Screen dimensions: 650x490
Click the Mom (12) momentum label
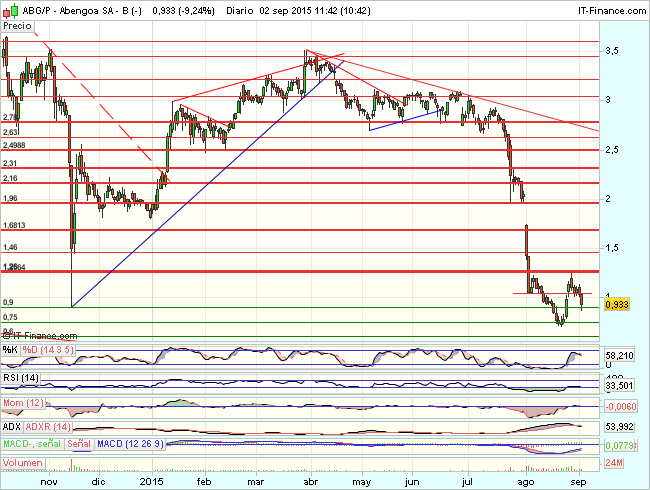point(24,402)
